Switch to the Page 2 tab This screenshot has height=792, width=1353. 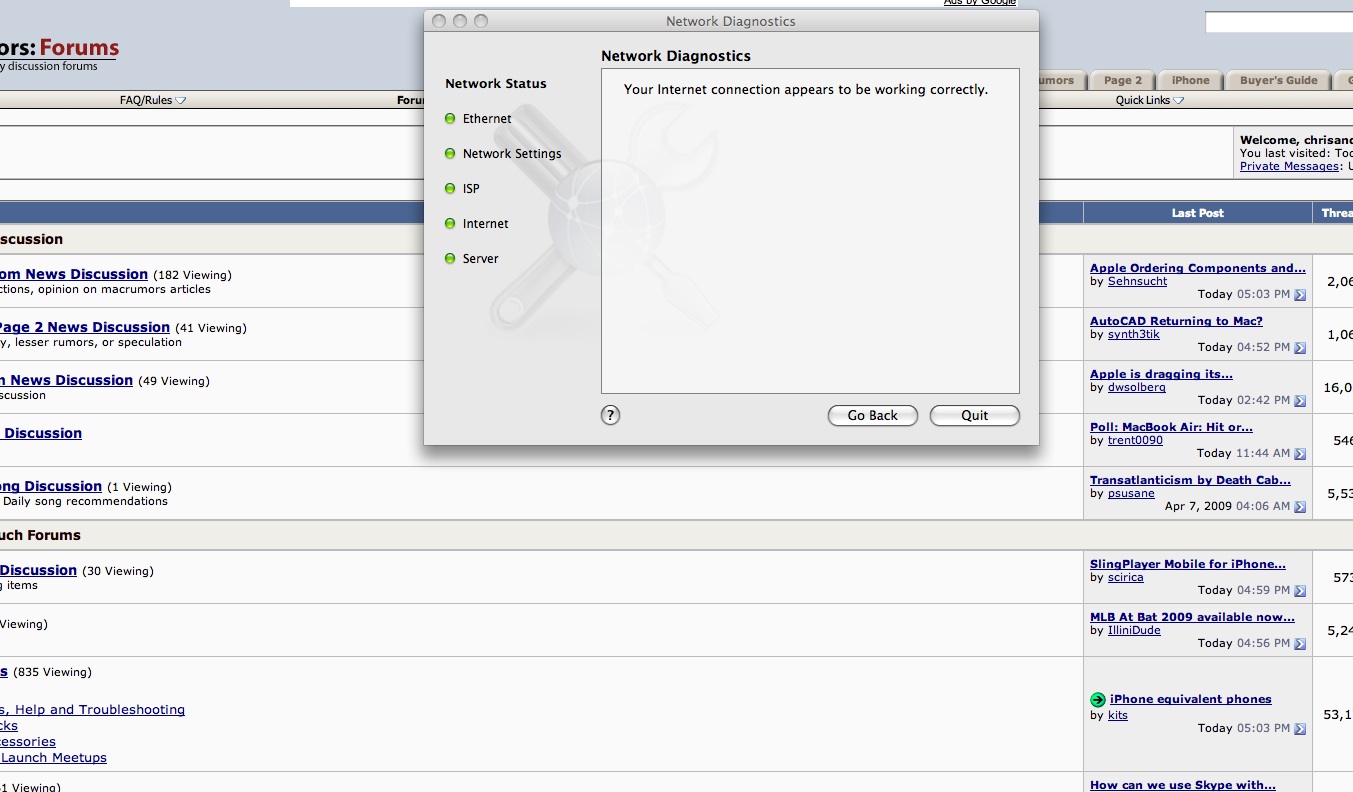(x=1123, y=81)
